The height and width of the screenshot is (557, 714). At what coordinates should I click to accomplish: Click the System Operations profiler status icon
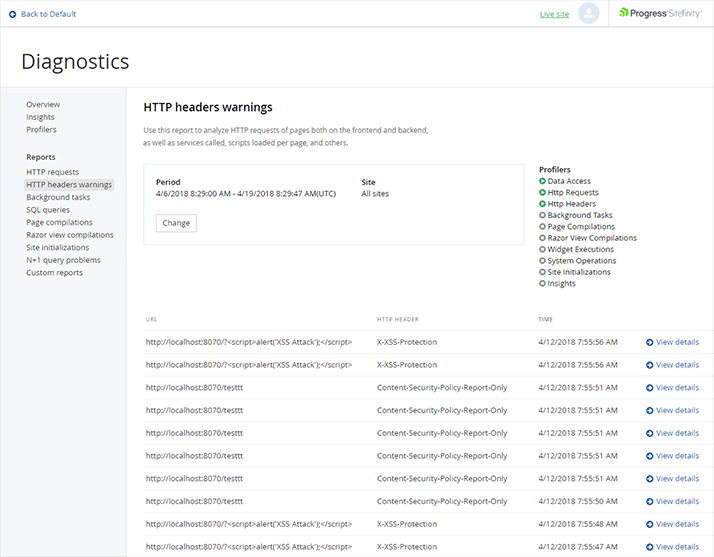coord(542,261)
